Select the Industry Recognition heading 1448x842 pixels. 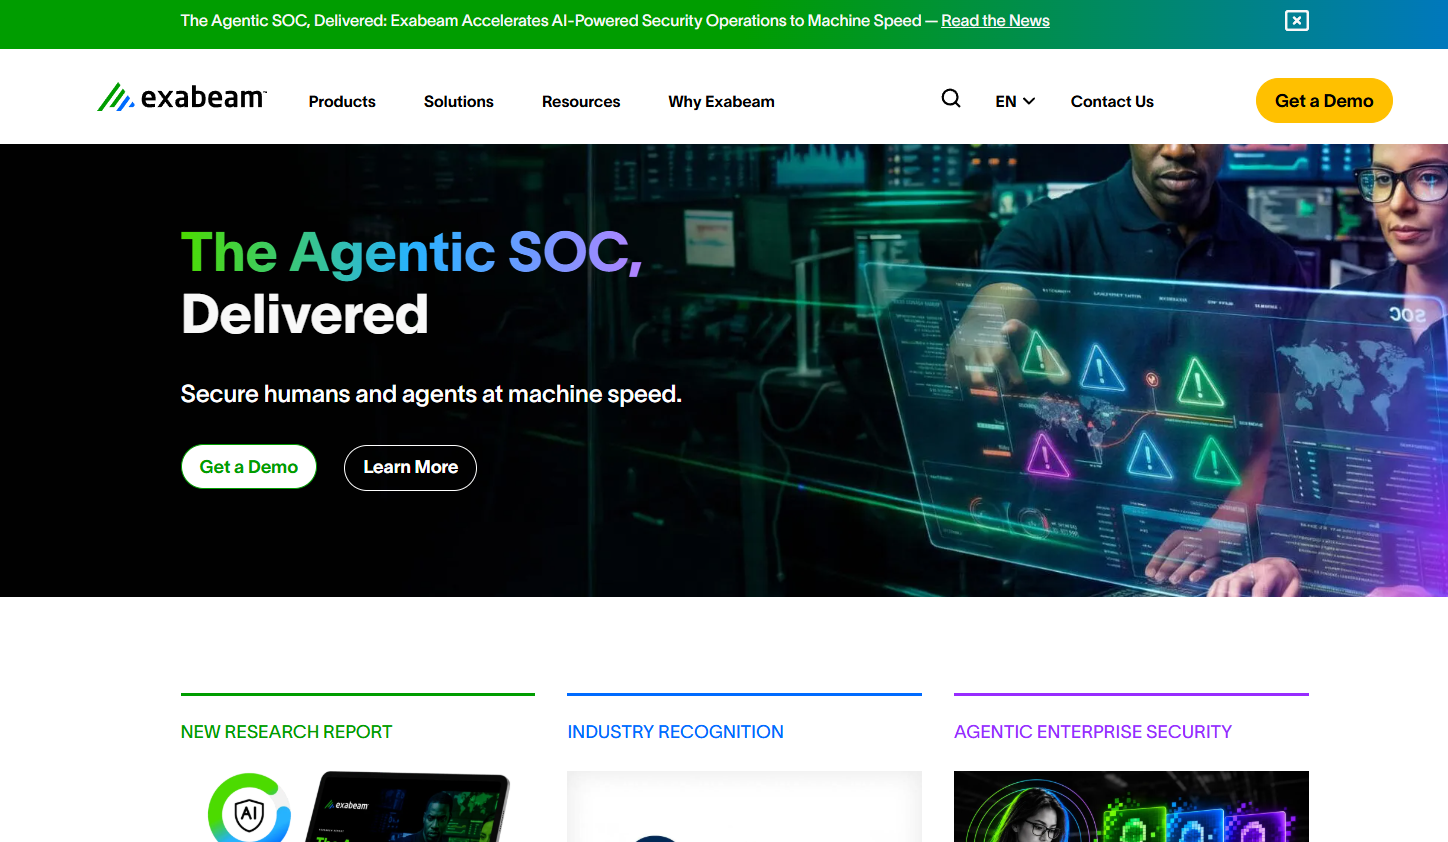[x=675, y=732]
